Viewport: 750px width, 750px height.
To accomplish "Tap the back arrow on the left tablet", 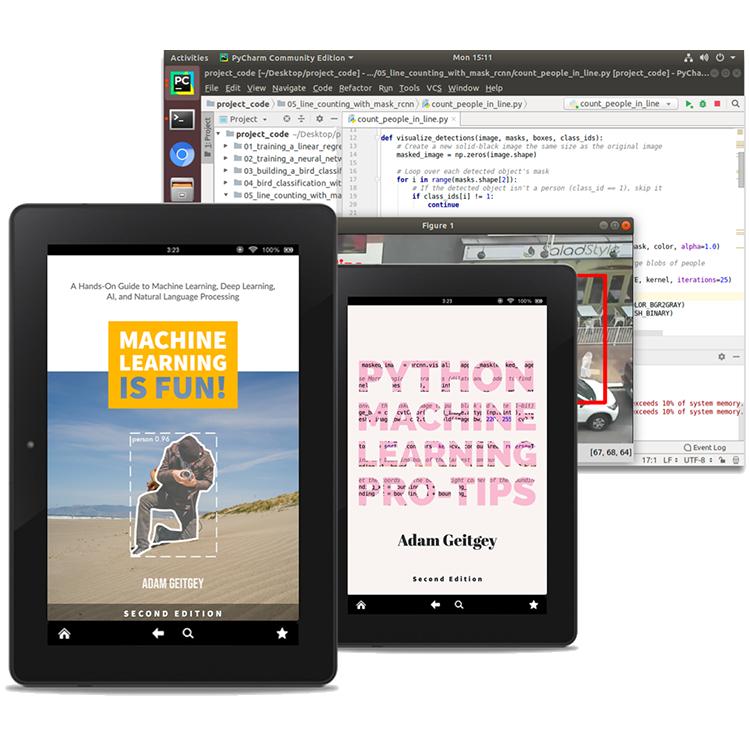I will click(158, 634).
